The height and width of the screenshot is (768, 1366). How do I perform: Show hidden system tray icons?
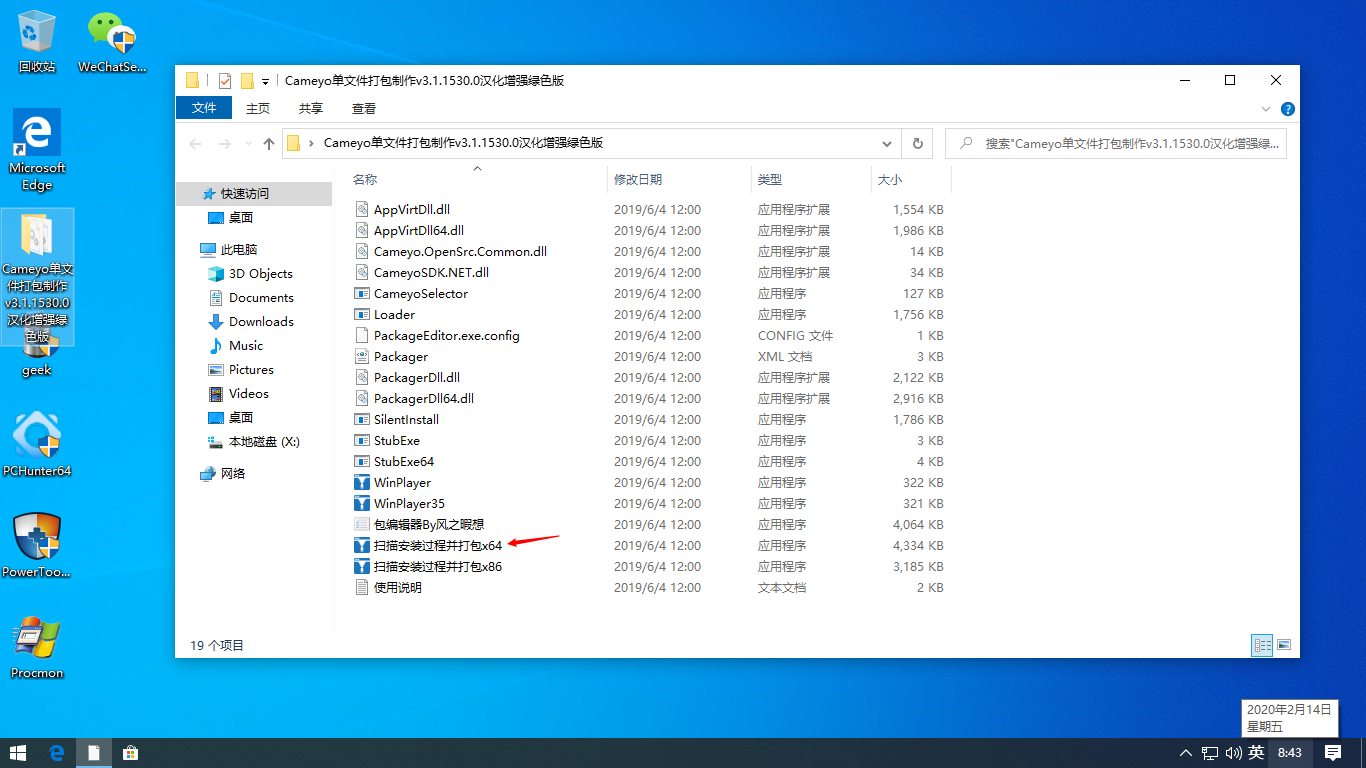point(1186,753)
